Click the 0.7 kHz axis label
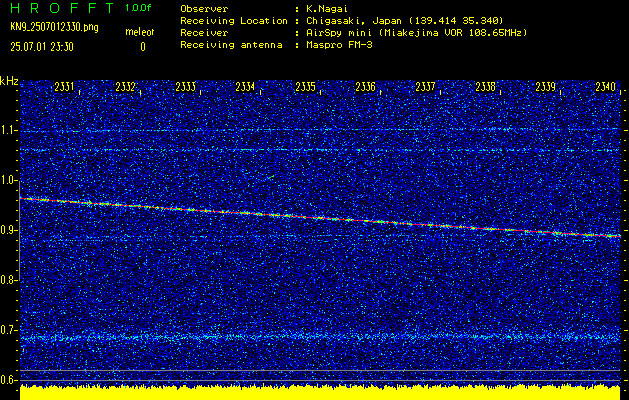 (7, 330)
